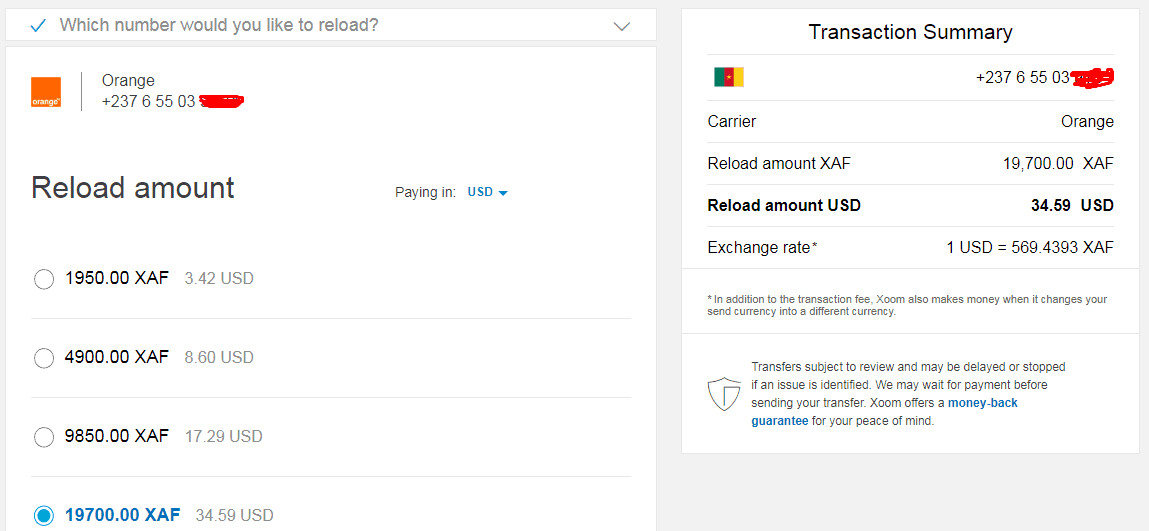The width and height of the screenshot is (1149, 531).
Task: Choose the 9850.00 XAF radio button
Action: (44, 437)
